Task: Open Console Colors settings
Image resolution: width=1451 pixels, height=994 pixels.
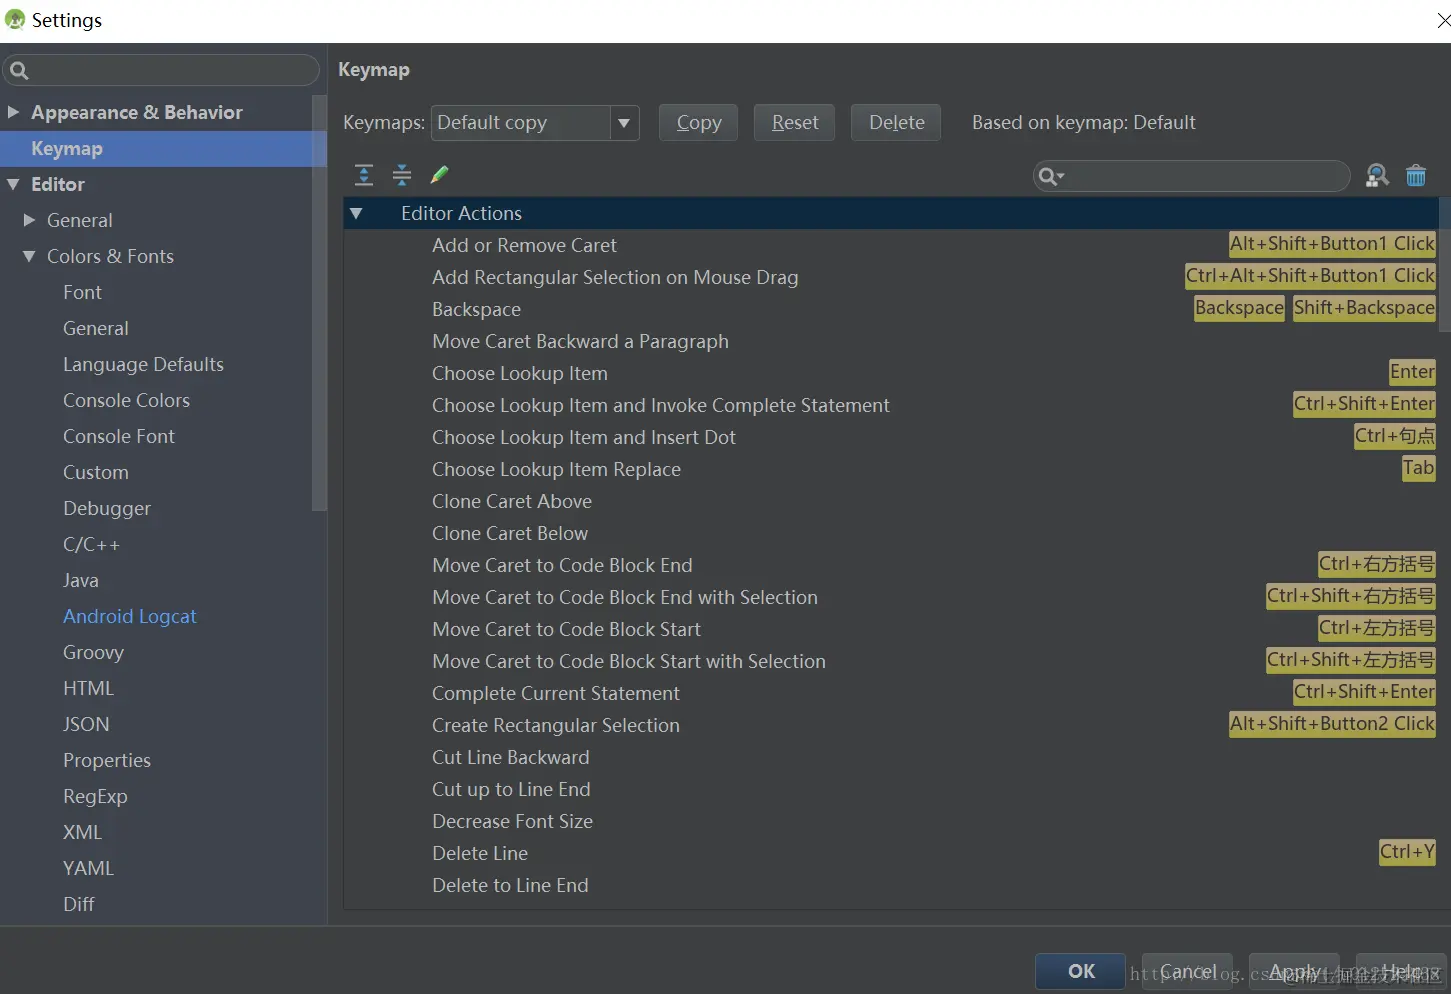Action: (x=126, y=400)
